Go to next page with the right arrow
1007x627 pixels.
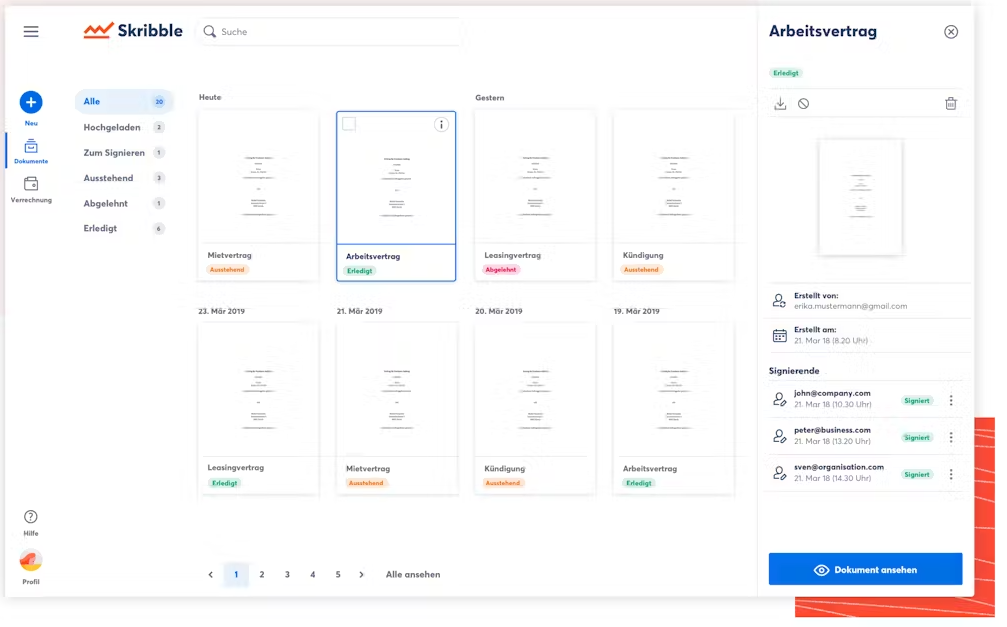361,575
